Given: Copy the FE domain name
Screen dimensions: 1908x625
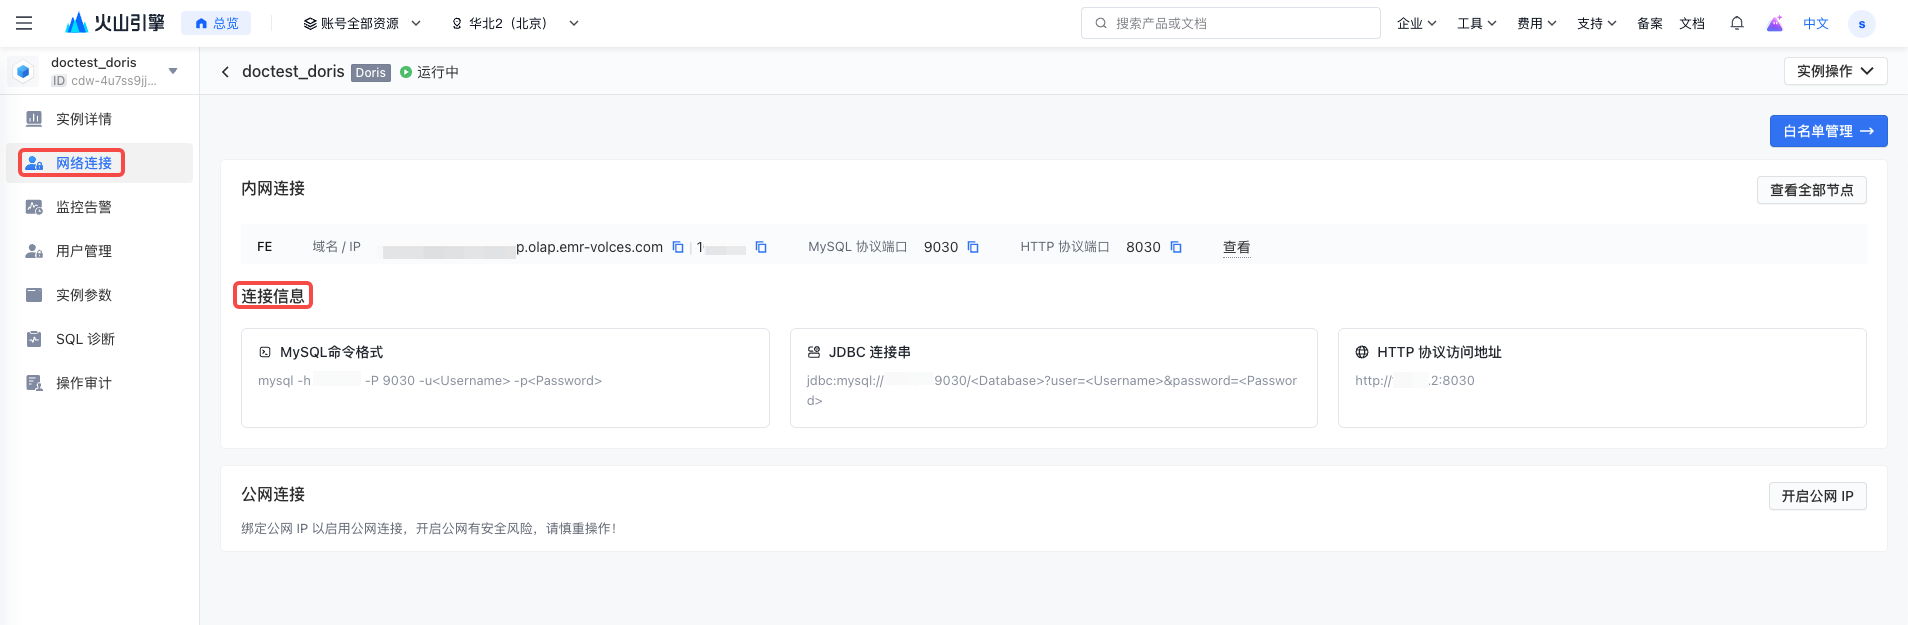Looking at the screenshot, I should [678, 247].
